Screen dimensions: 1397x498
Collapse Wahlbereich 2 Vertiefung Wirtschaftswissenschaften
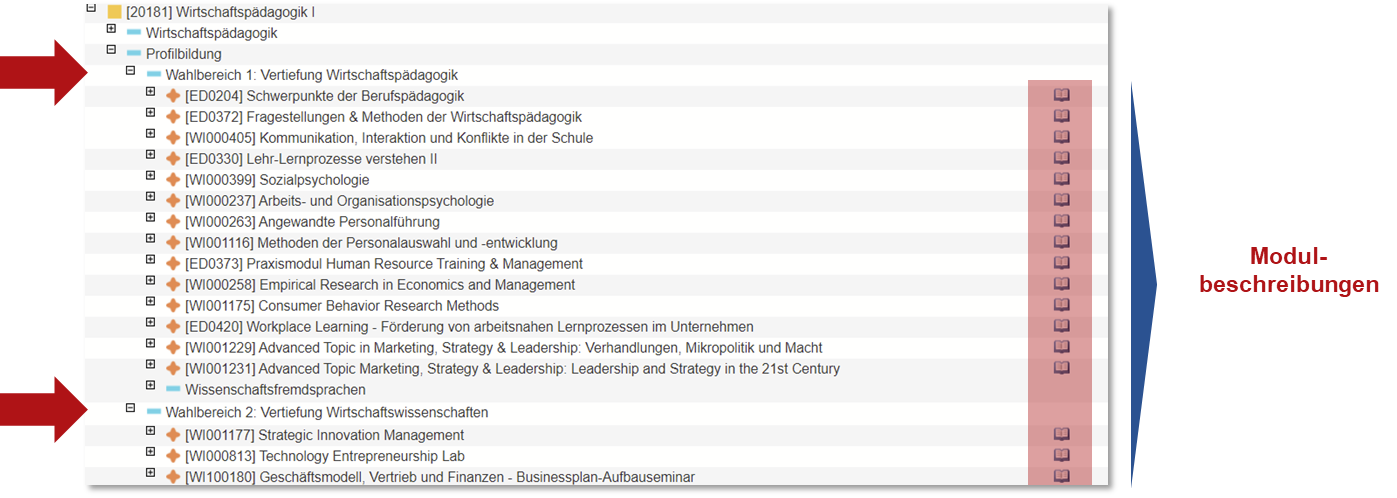pos(130,408)
